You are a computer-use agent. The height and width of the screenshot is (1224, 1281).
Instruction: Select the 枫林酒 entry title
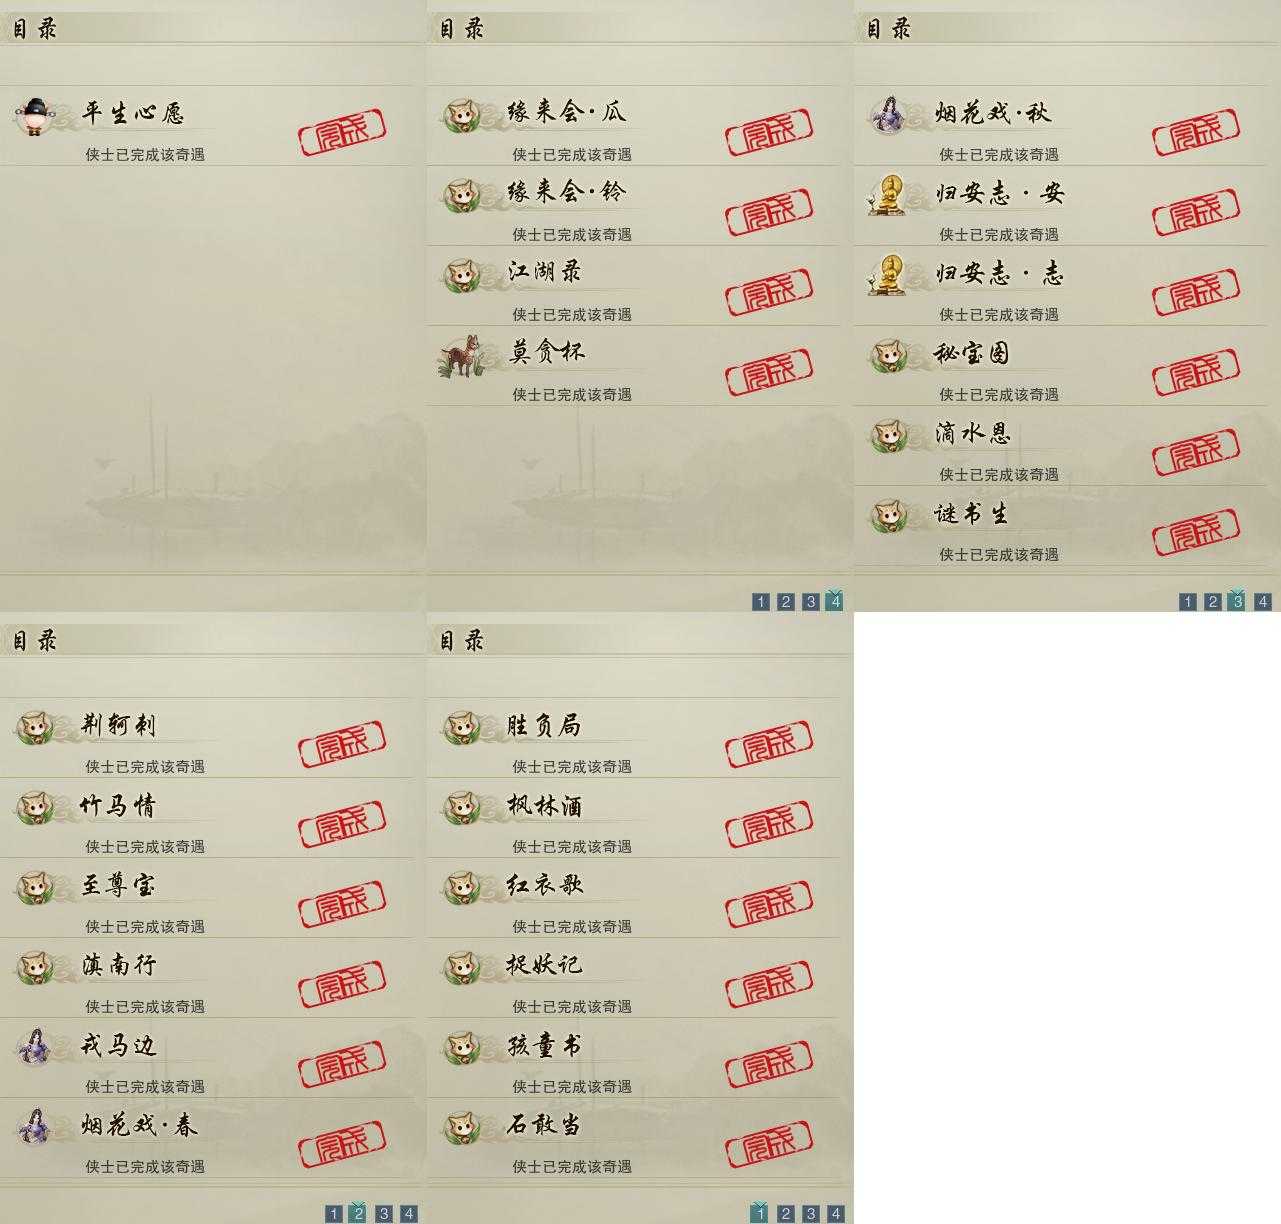(545, 805)
